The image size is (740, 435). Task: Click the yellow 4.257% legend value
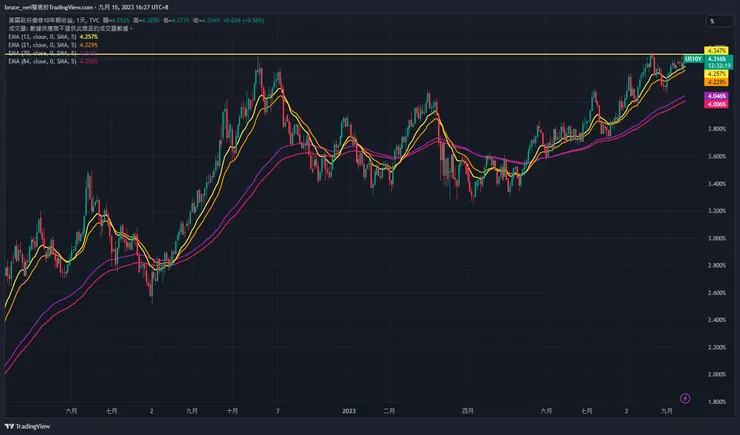pyautogui.click(x=89, y=37)
